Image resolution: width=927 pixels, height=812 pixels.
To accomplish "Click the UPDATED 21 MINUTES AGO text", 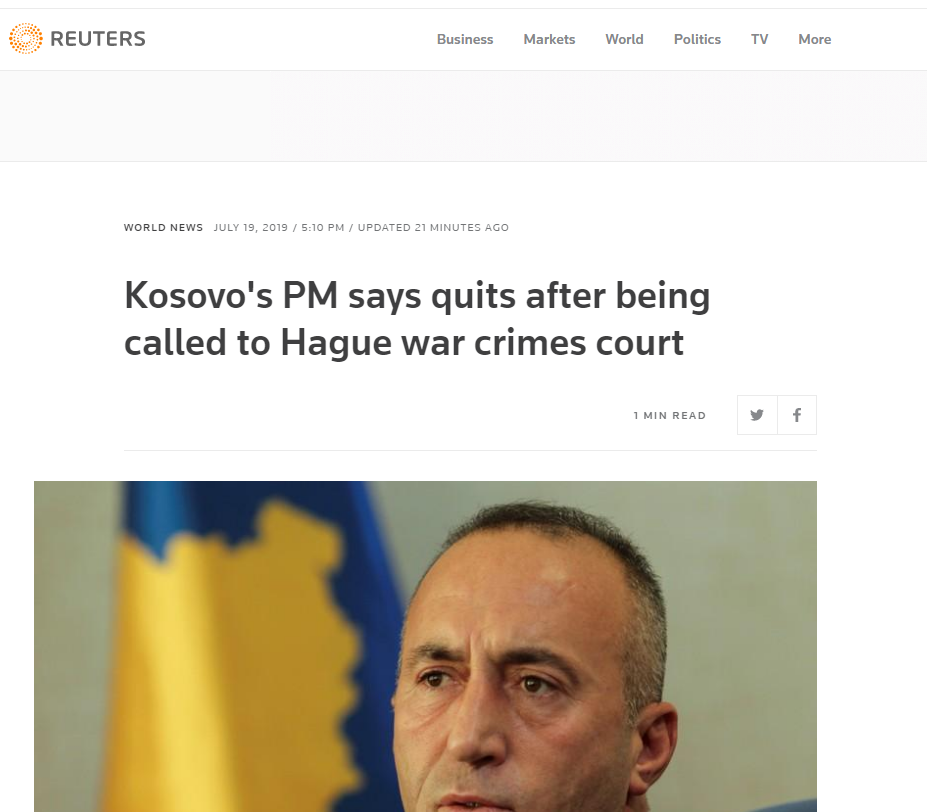I will [433, 228].
